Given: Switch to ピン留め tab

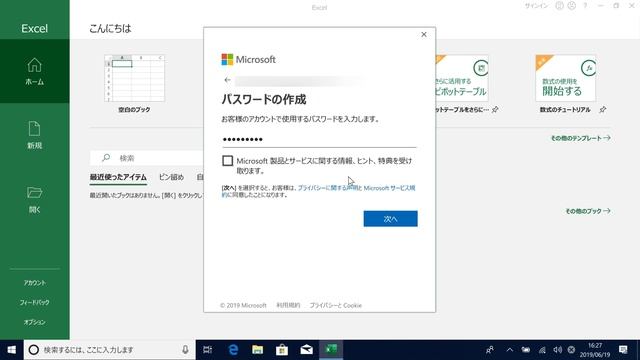Looking at the screenshot, I should click(x=171, y=177).
